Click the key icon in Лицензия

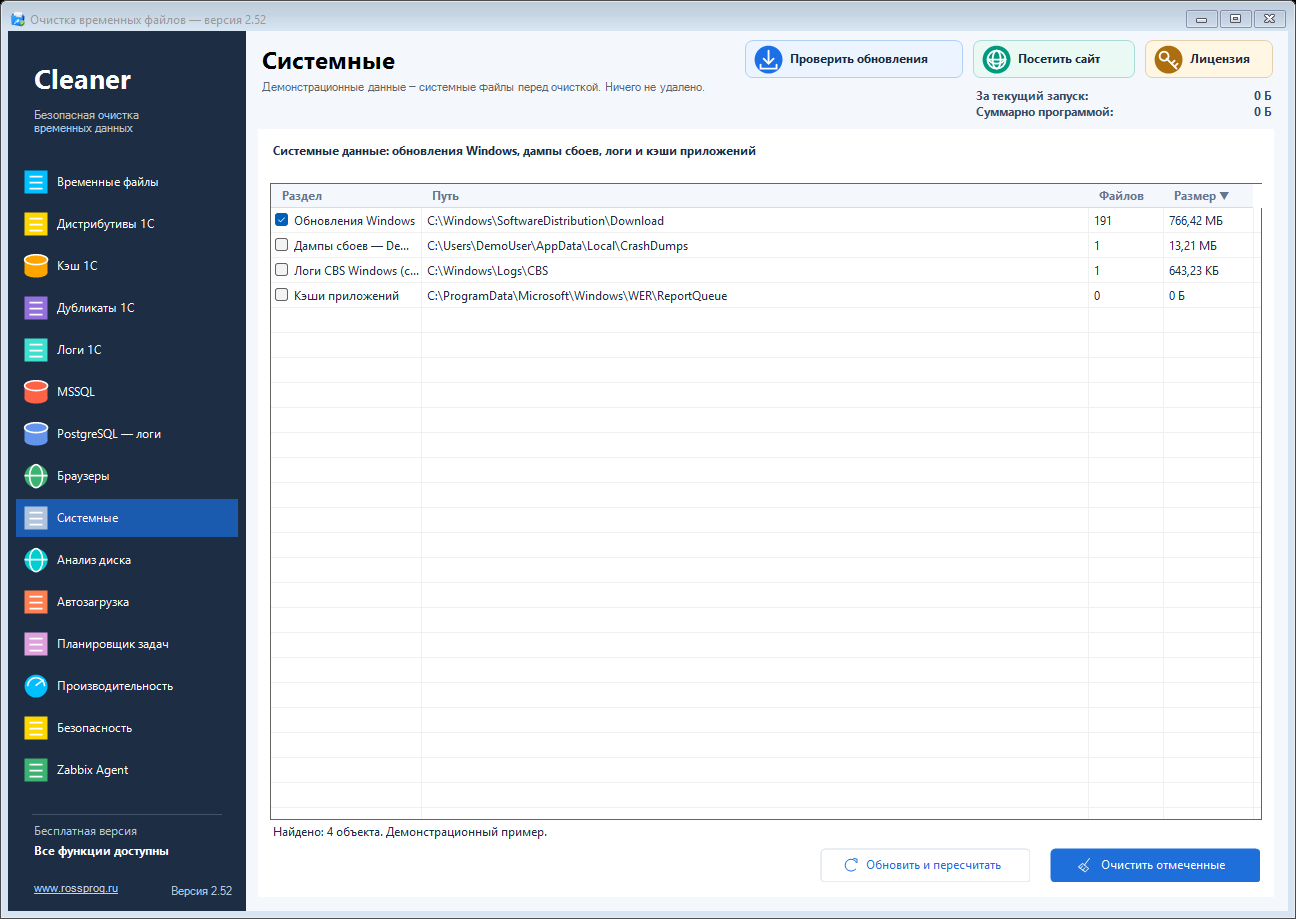[x=1168, y=59]
